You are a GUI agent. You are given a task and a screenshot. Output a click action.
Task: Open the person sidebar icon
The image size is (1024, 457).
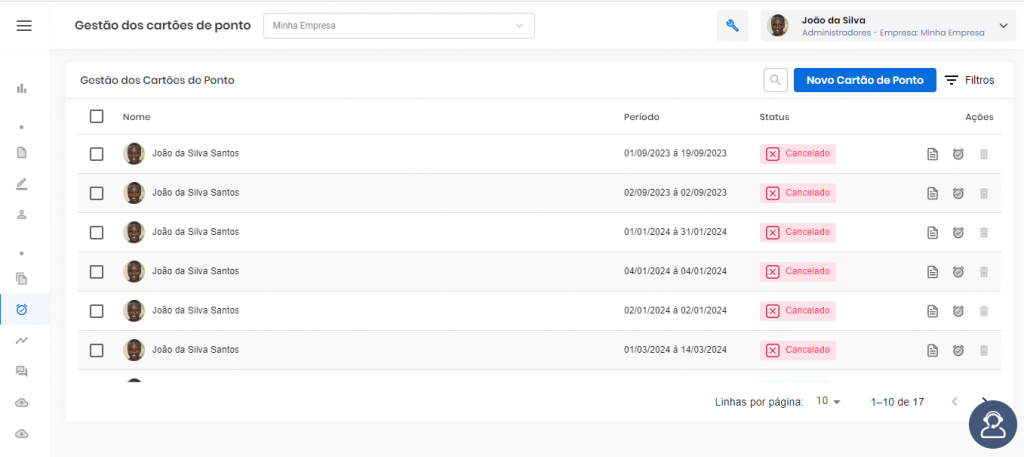[x=22, y=215]
